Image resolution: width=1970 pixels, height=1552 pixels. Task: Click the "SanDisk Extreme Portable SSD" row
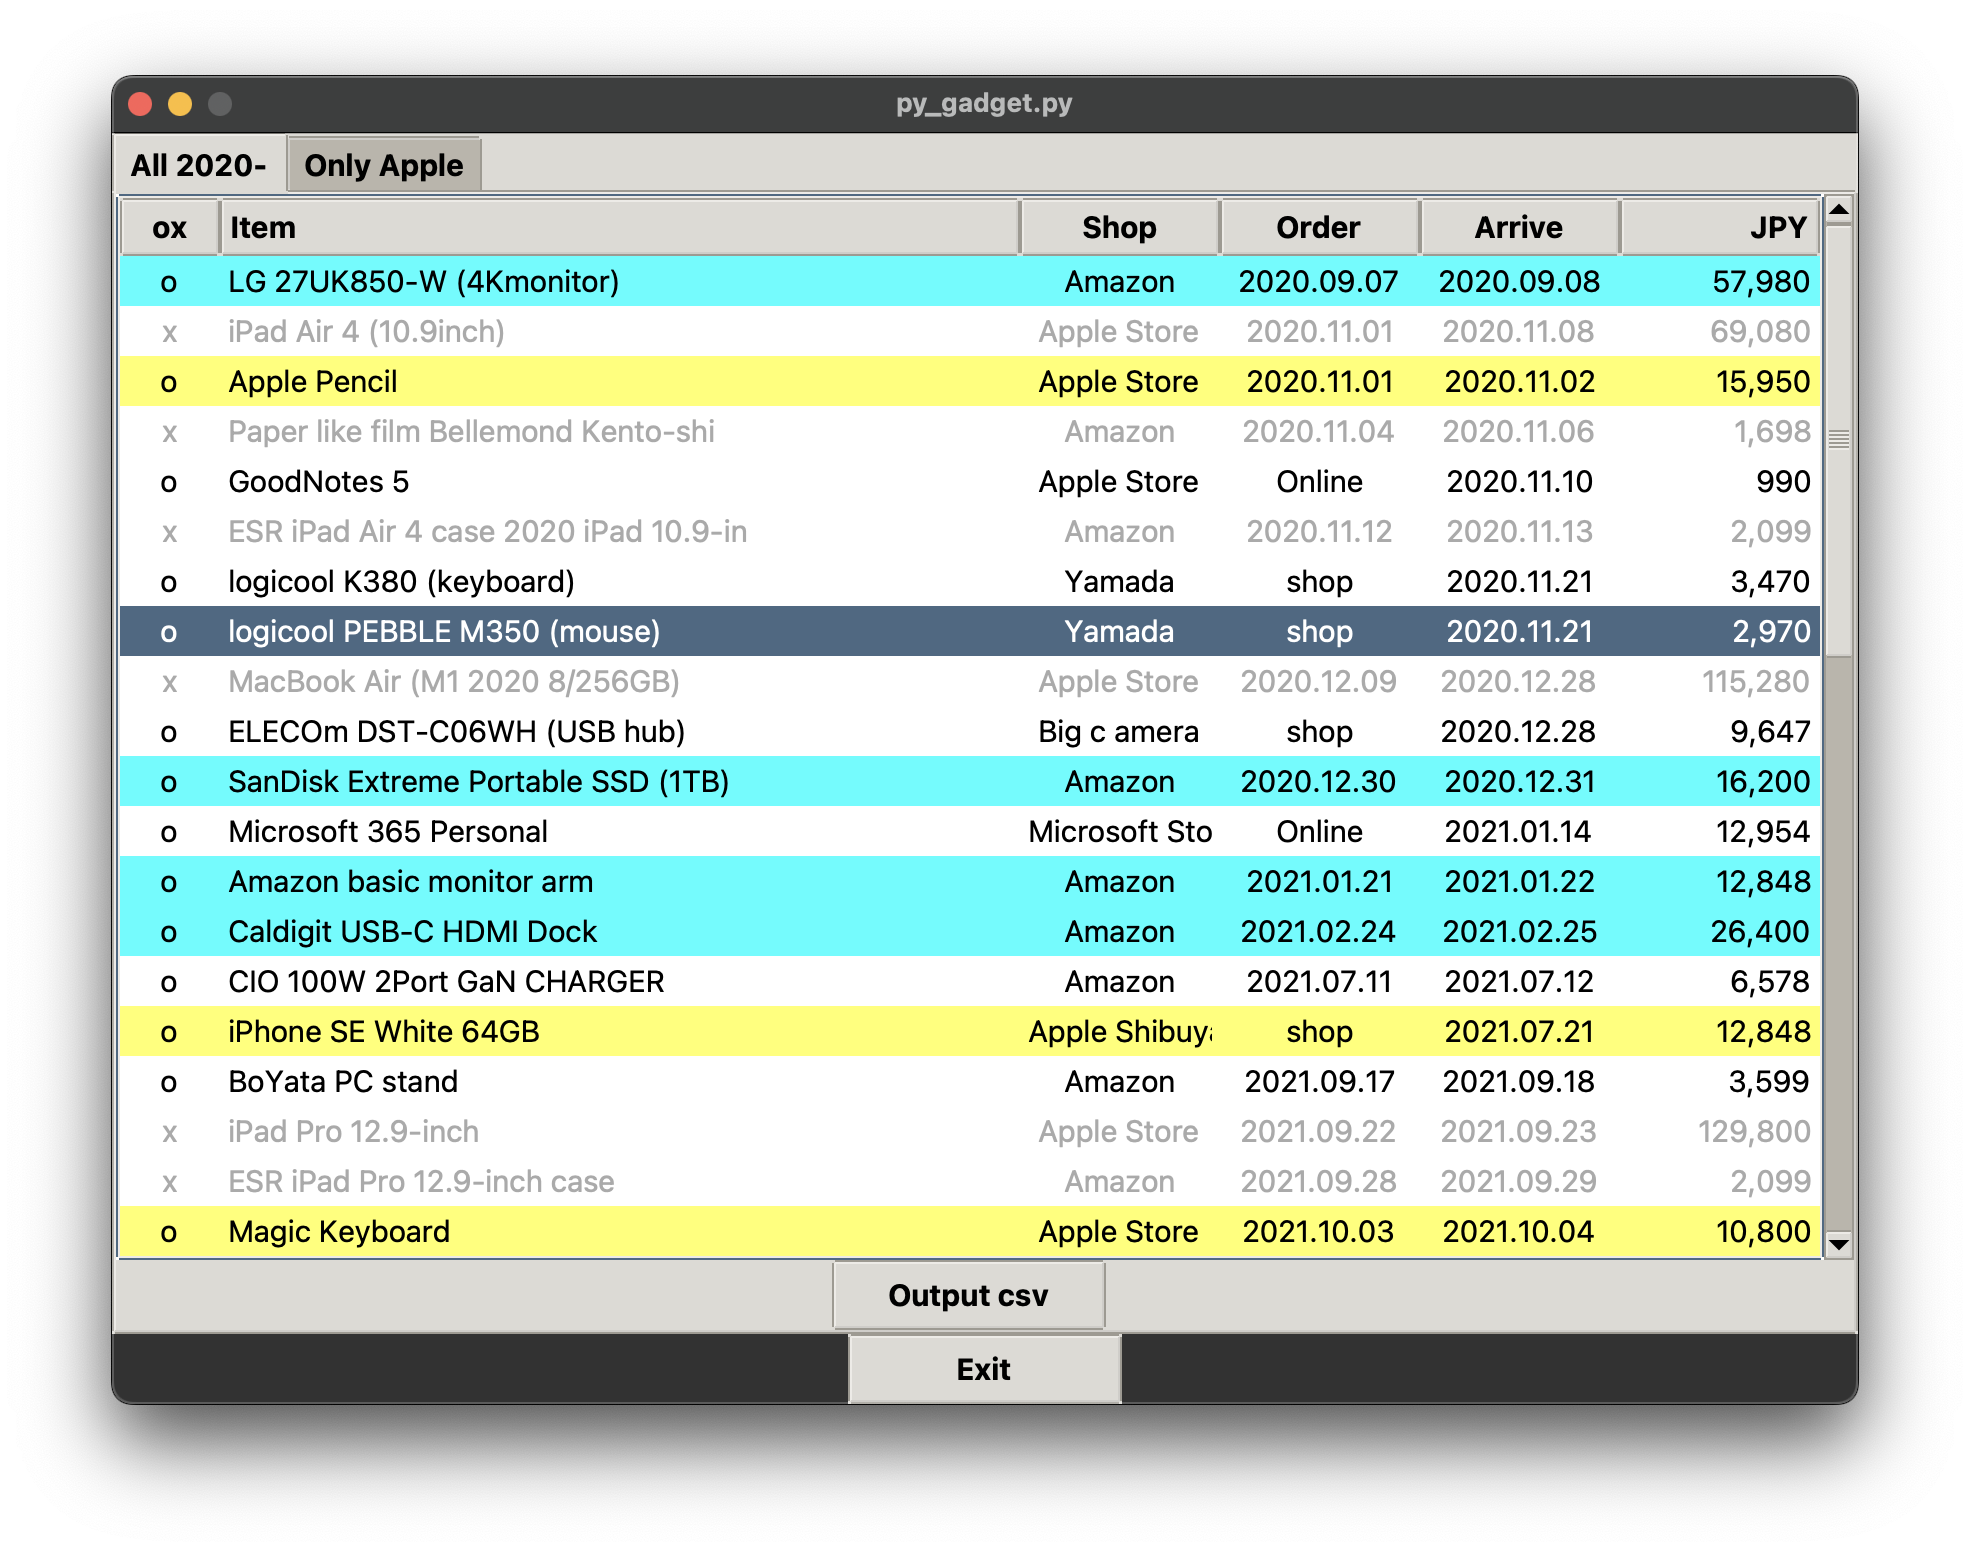[x=700, y=781]
